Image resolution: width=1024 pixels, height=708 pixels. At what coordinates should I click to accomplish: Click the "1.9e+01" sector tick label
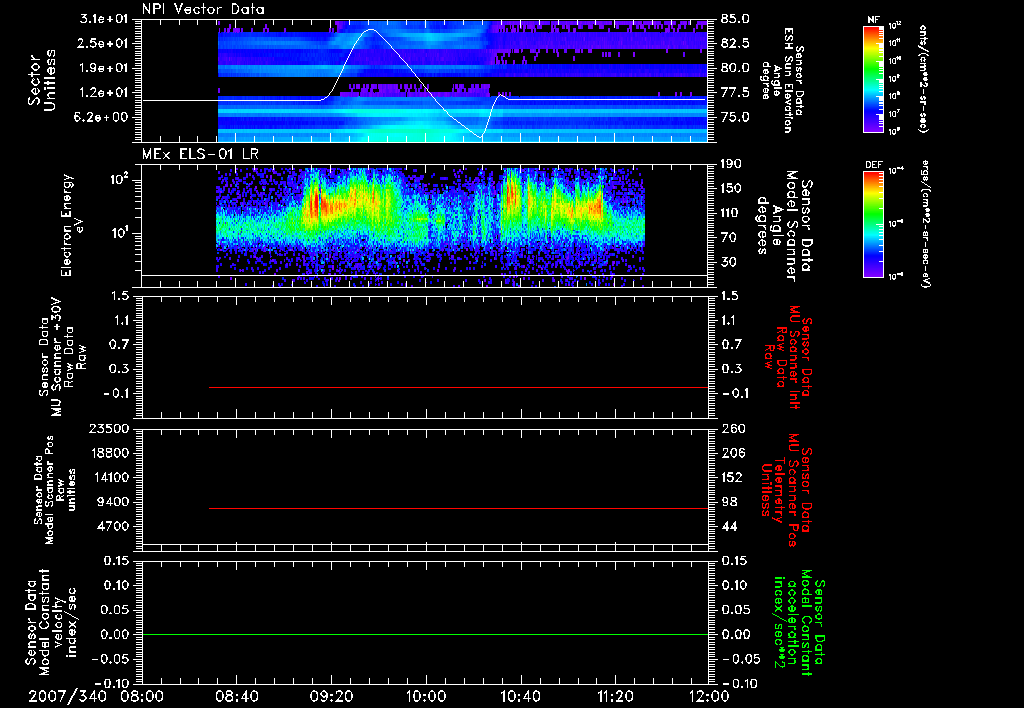coord(104,68)
